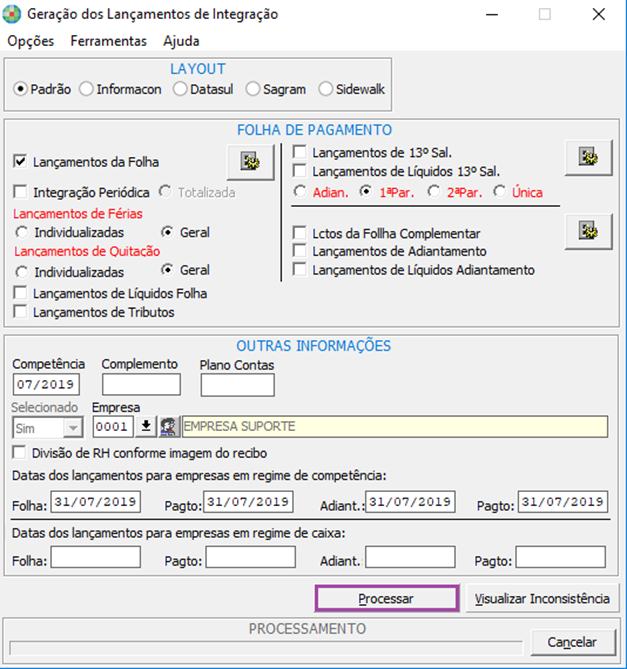
Task: Open the Ferramentas menu
Action: pos(108,41)
